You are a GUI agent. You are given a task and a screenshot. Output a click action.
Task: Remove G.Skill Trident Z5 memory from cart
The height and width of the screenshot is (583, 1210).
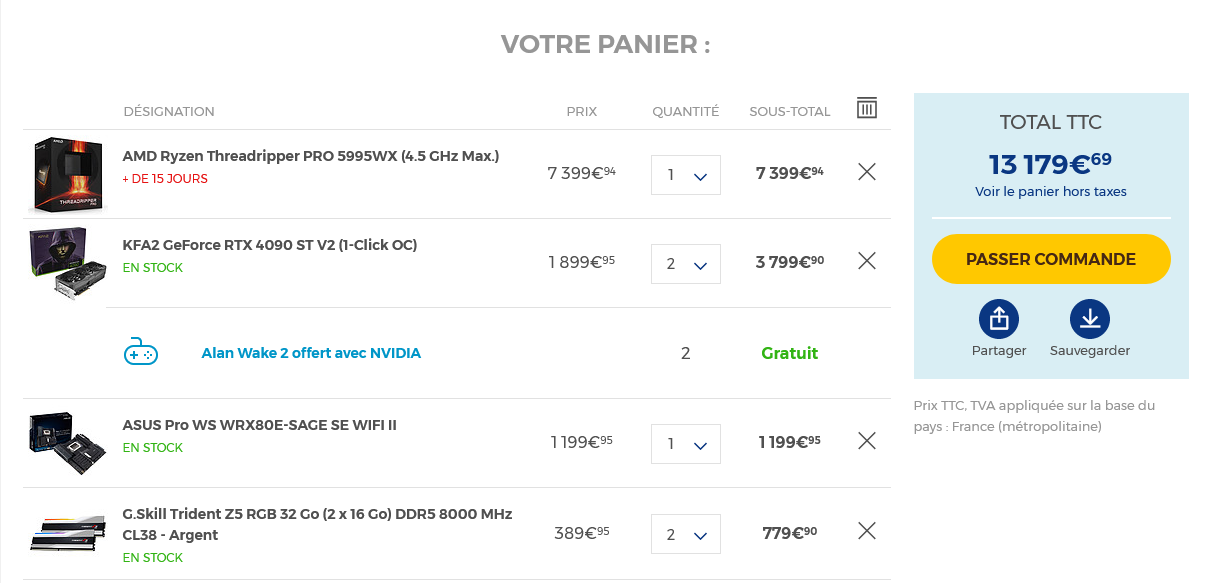[x=867, y=531]
